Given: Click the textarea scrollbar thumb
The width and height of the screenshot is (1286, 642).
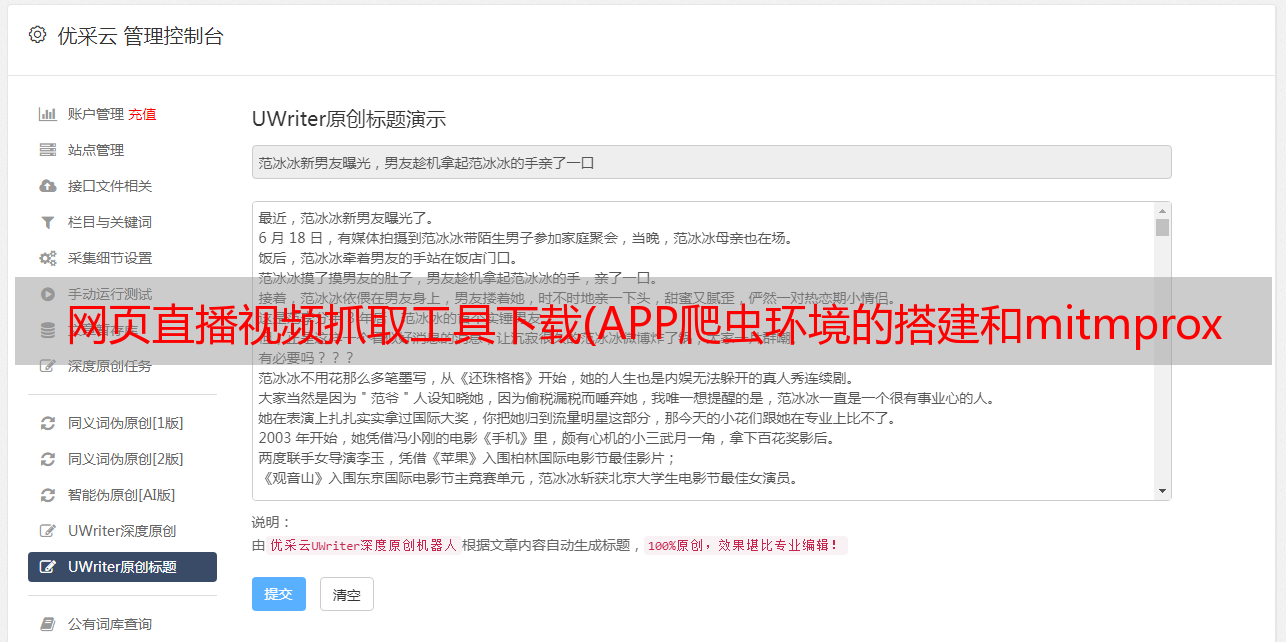Looking at the screenshot, I should coord(1162,227).
